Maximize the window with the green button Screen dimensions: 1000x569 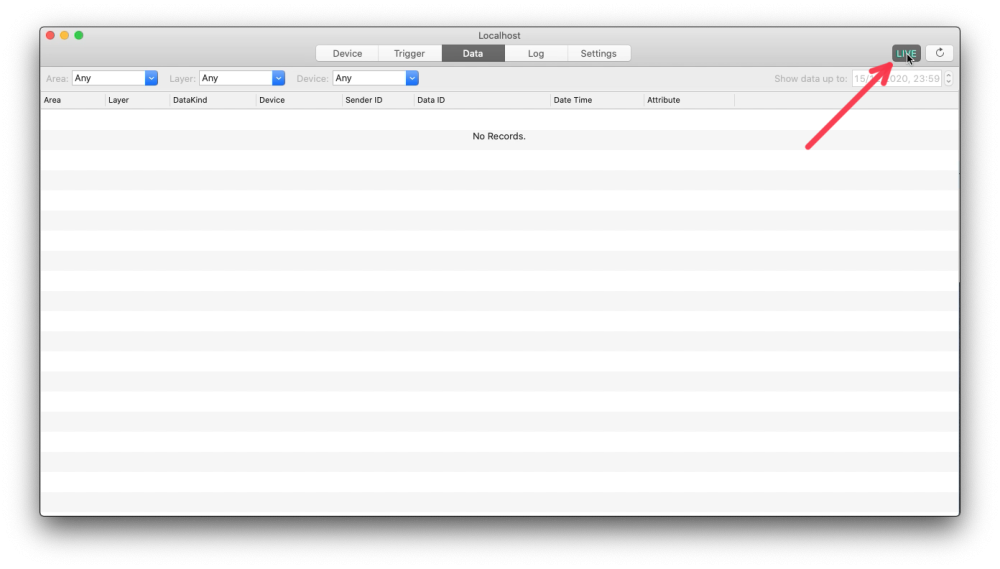[79, 36]
